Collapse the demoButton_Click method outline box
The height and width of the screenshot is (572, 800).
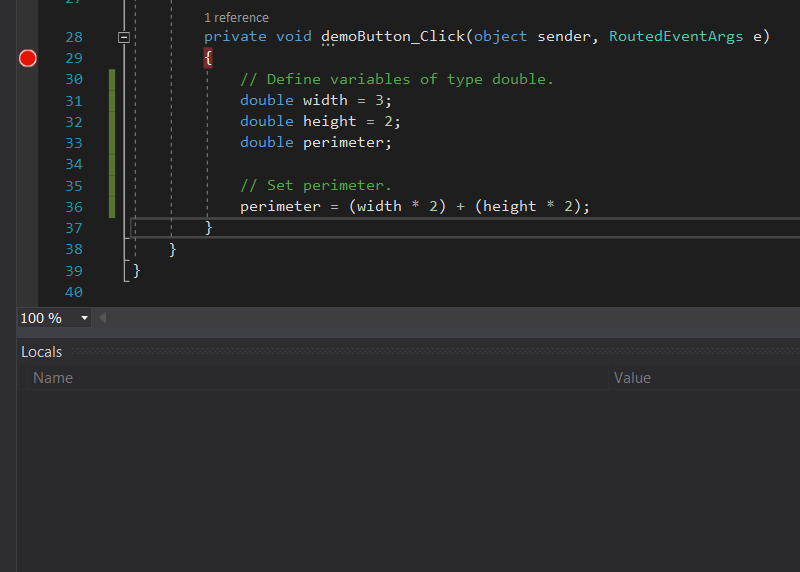tap(124, 37)
